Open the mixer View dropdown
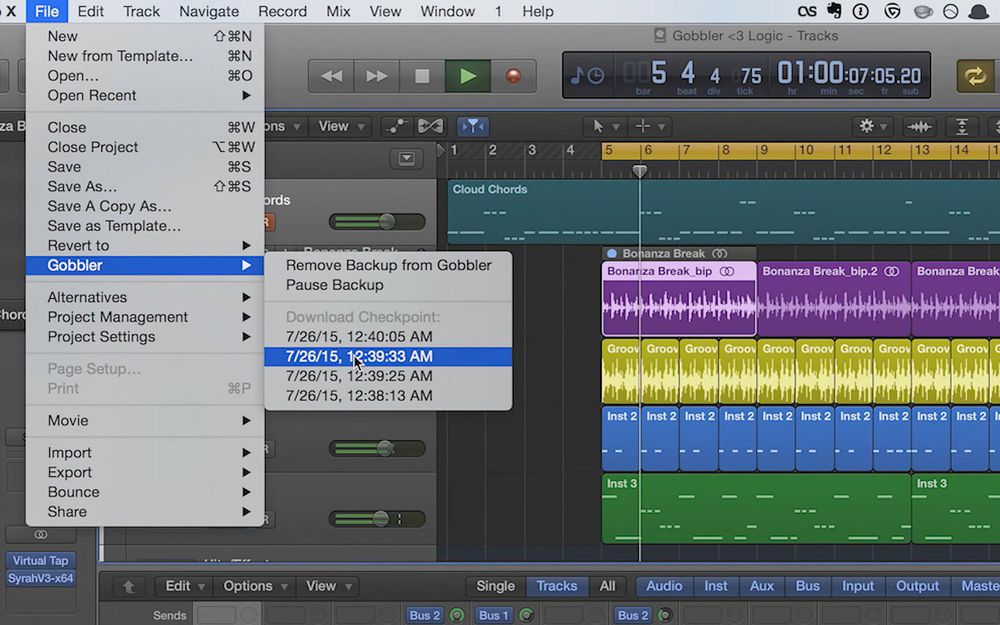1000x625 pixels. point(329,586)
